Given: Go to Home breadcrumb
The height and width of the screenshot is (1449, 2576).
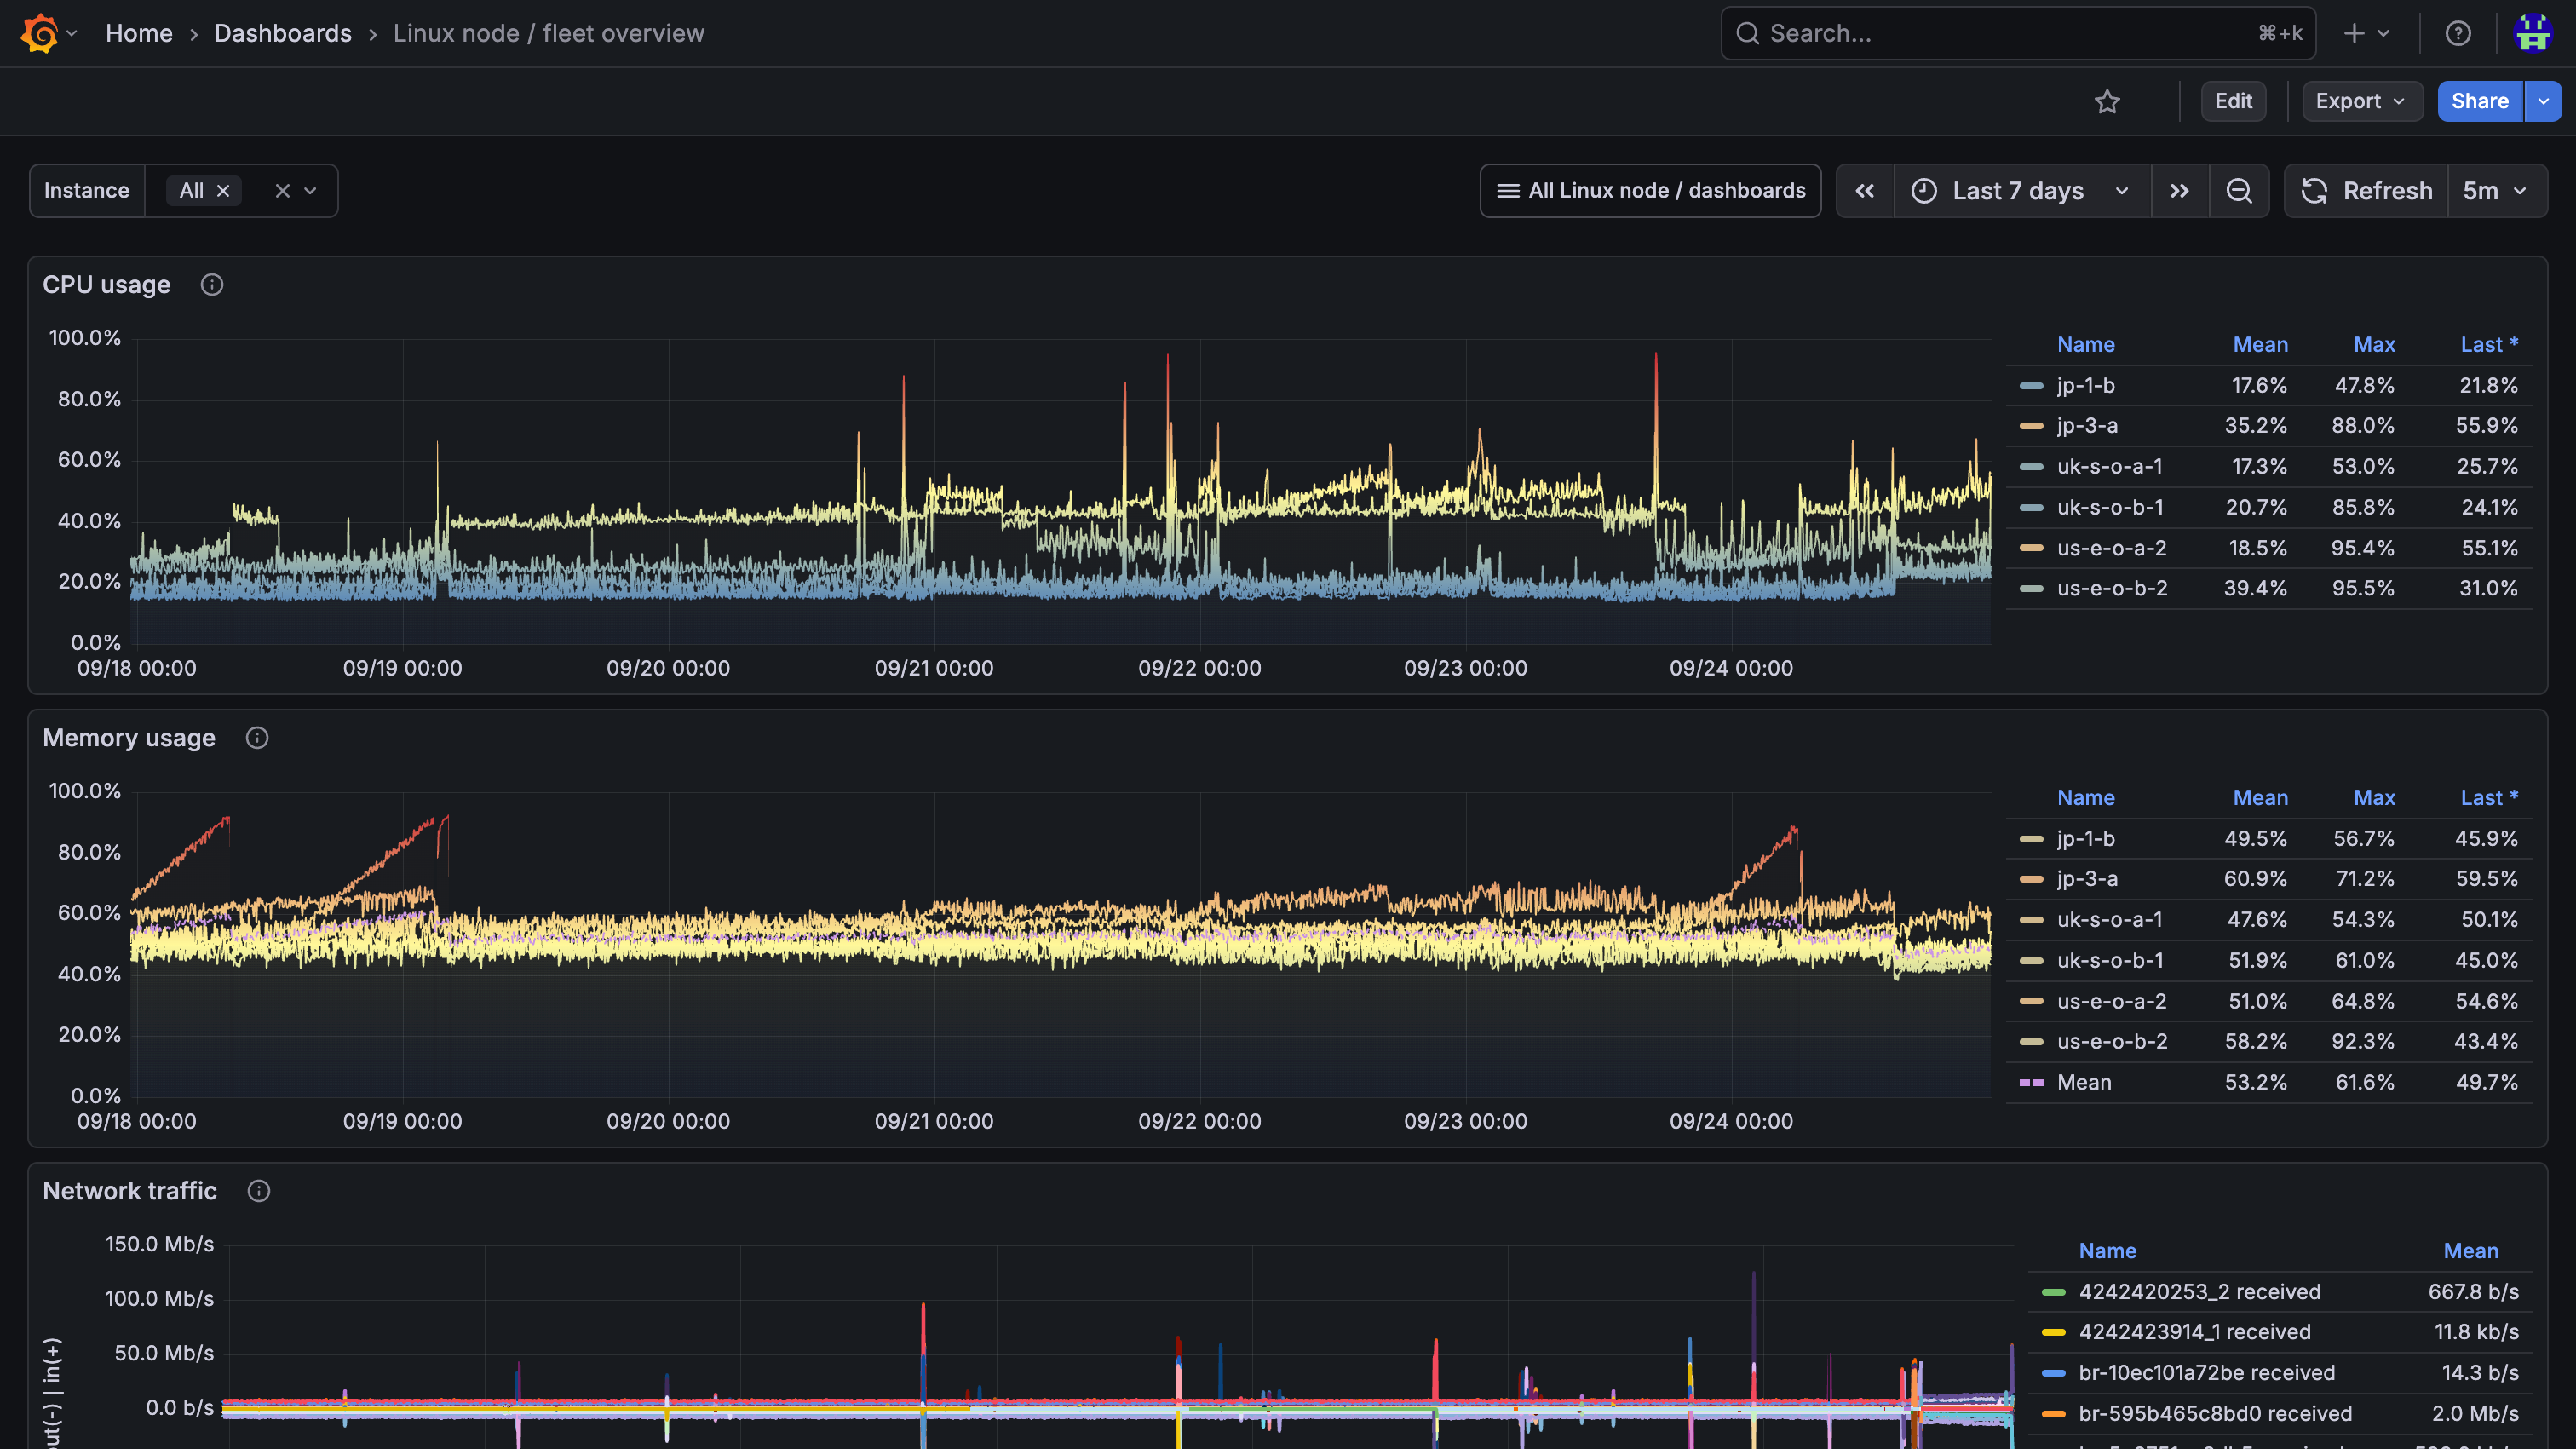Looking at the screenshot, I should [x=139, y=33].
